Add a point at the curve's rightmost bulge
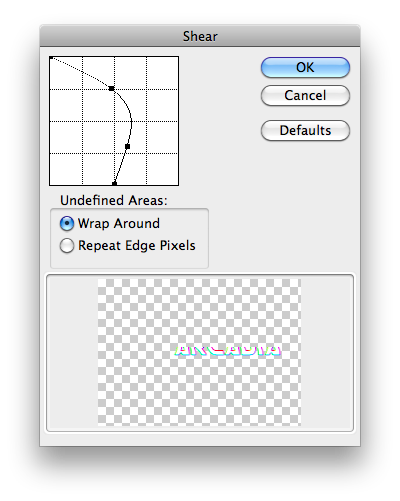The height and width of the screenshot is (501, 400). point(131,123)
